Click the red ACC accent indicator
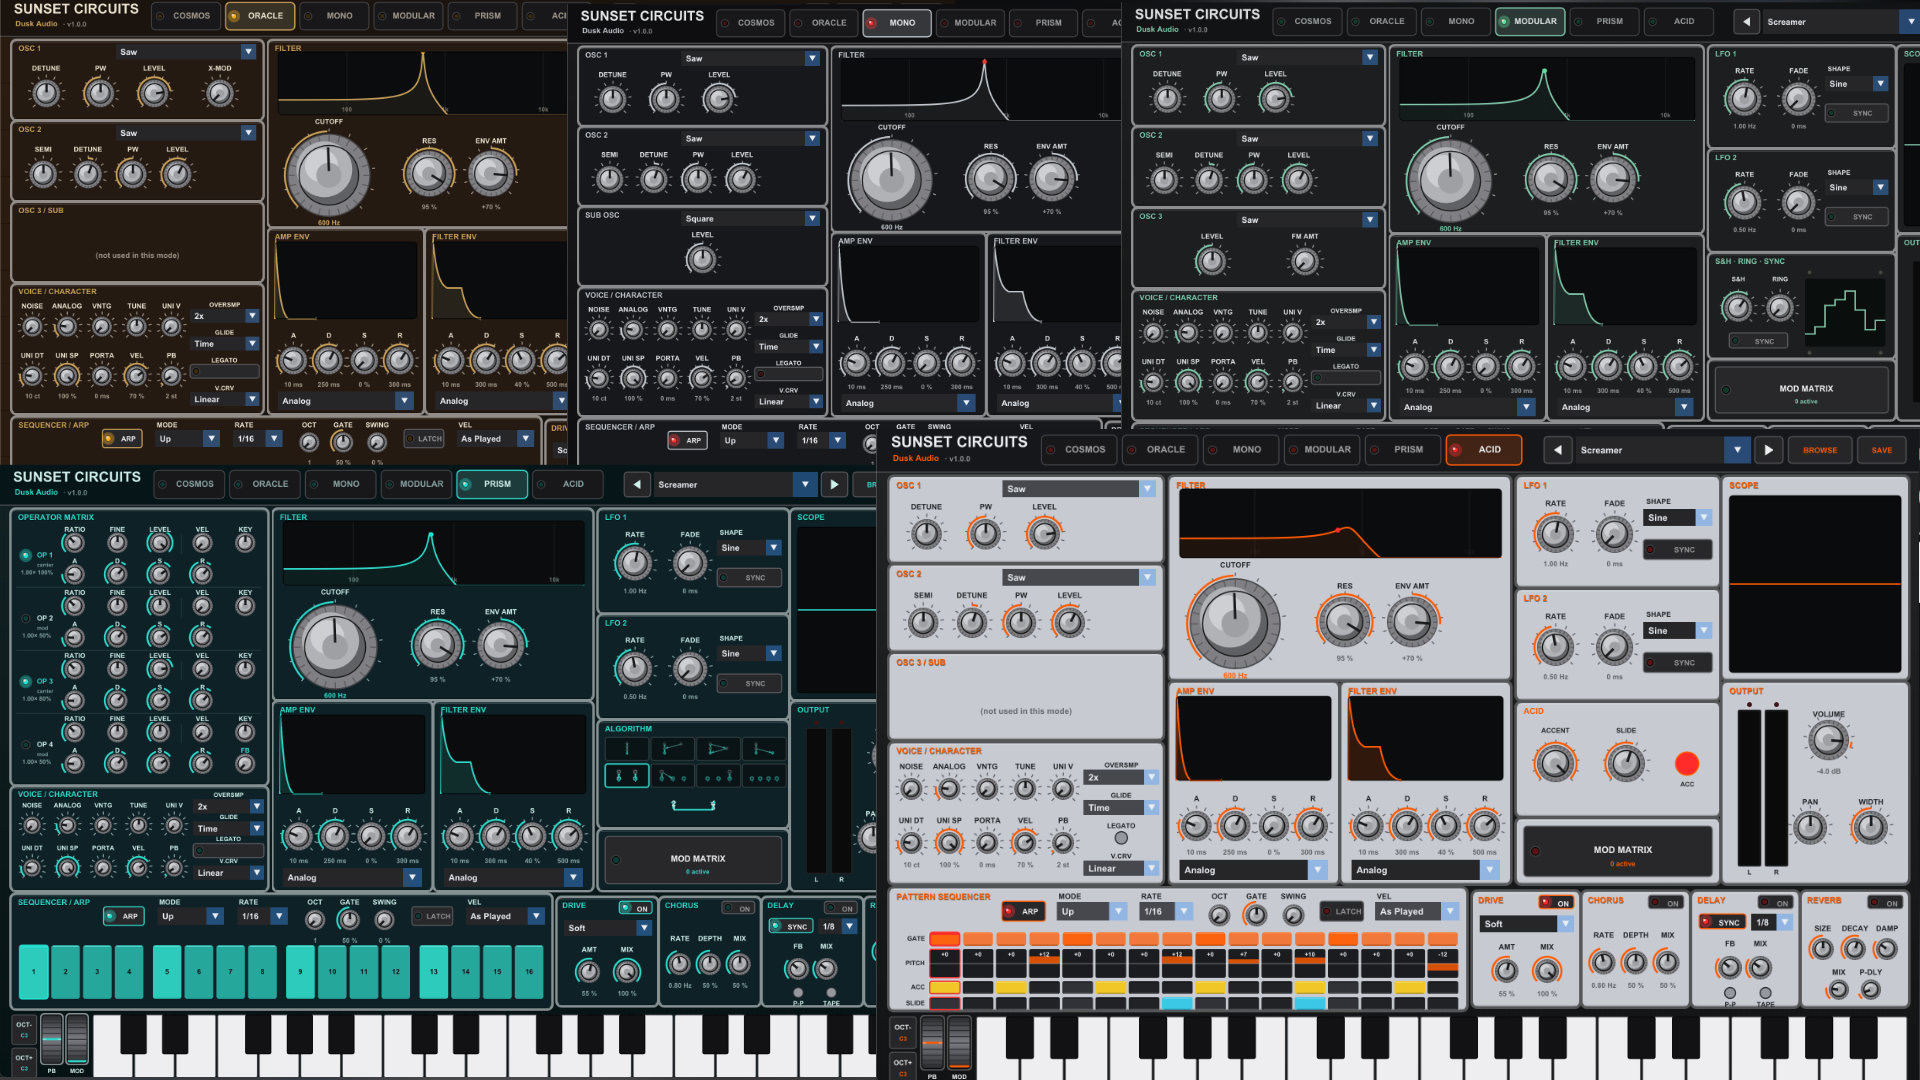This screenshot has width=1920, height=1080. coord(1687,764)
